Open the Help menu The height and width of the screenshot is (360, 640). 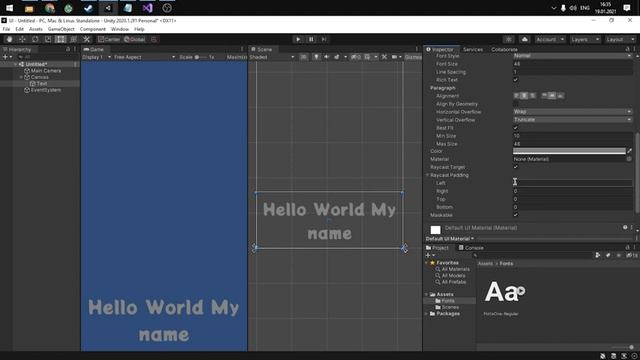point(139,29)
